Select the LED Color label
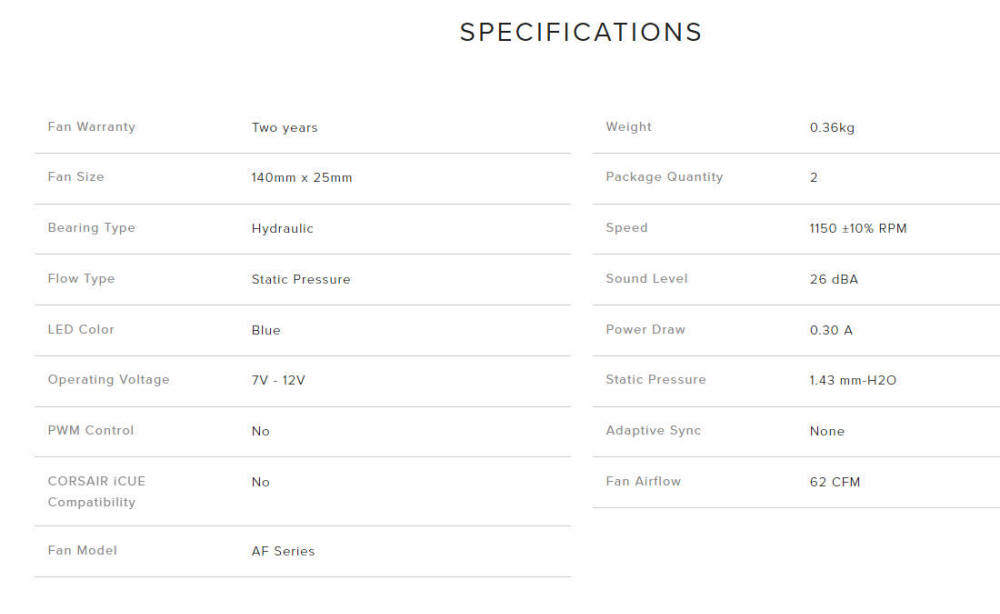Image resolution: width=1000 pixels, height=614 pixels. tap(81, 330)
